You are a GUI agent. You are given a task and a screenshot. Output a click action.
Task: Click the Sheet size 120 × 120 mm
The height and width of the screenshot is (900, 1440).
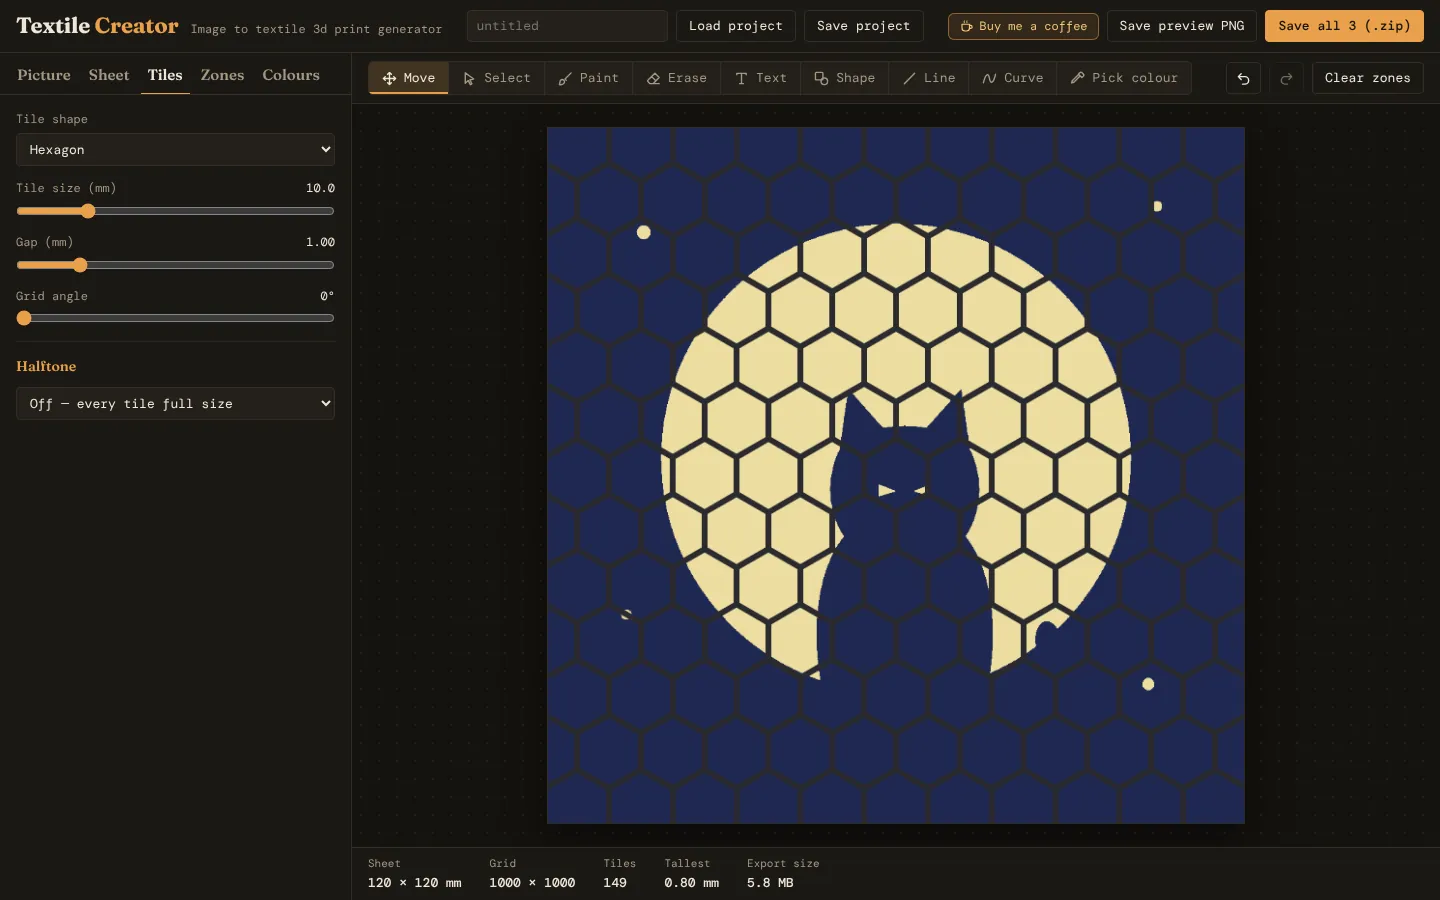(415, 883)
